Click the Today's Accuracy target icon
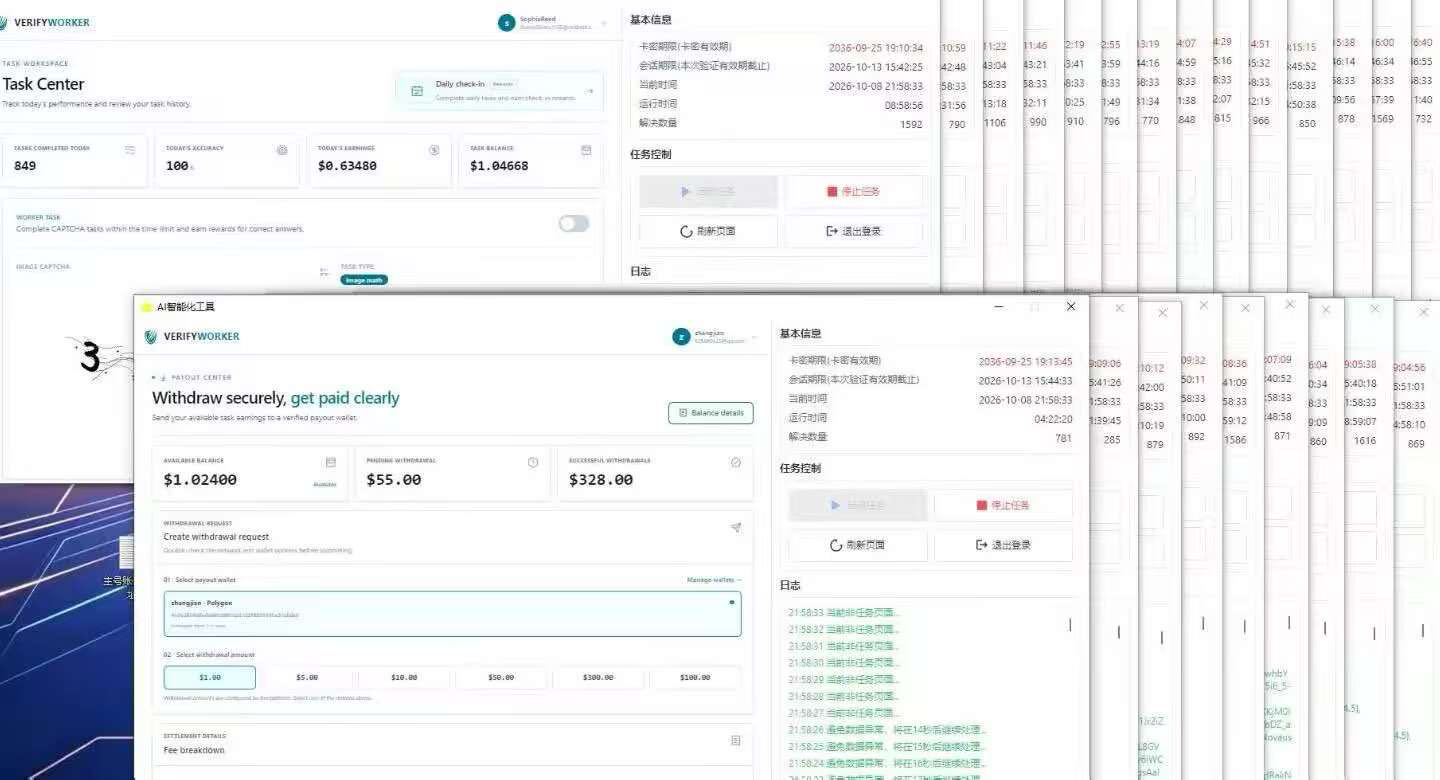This screenshot has width=1440, height=780. coord(282,150)
